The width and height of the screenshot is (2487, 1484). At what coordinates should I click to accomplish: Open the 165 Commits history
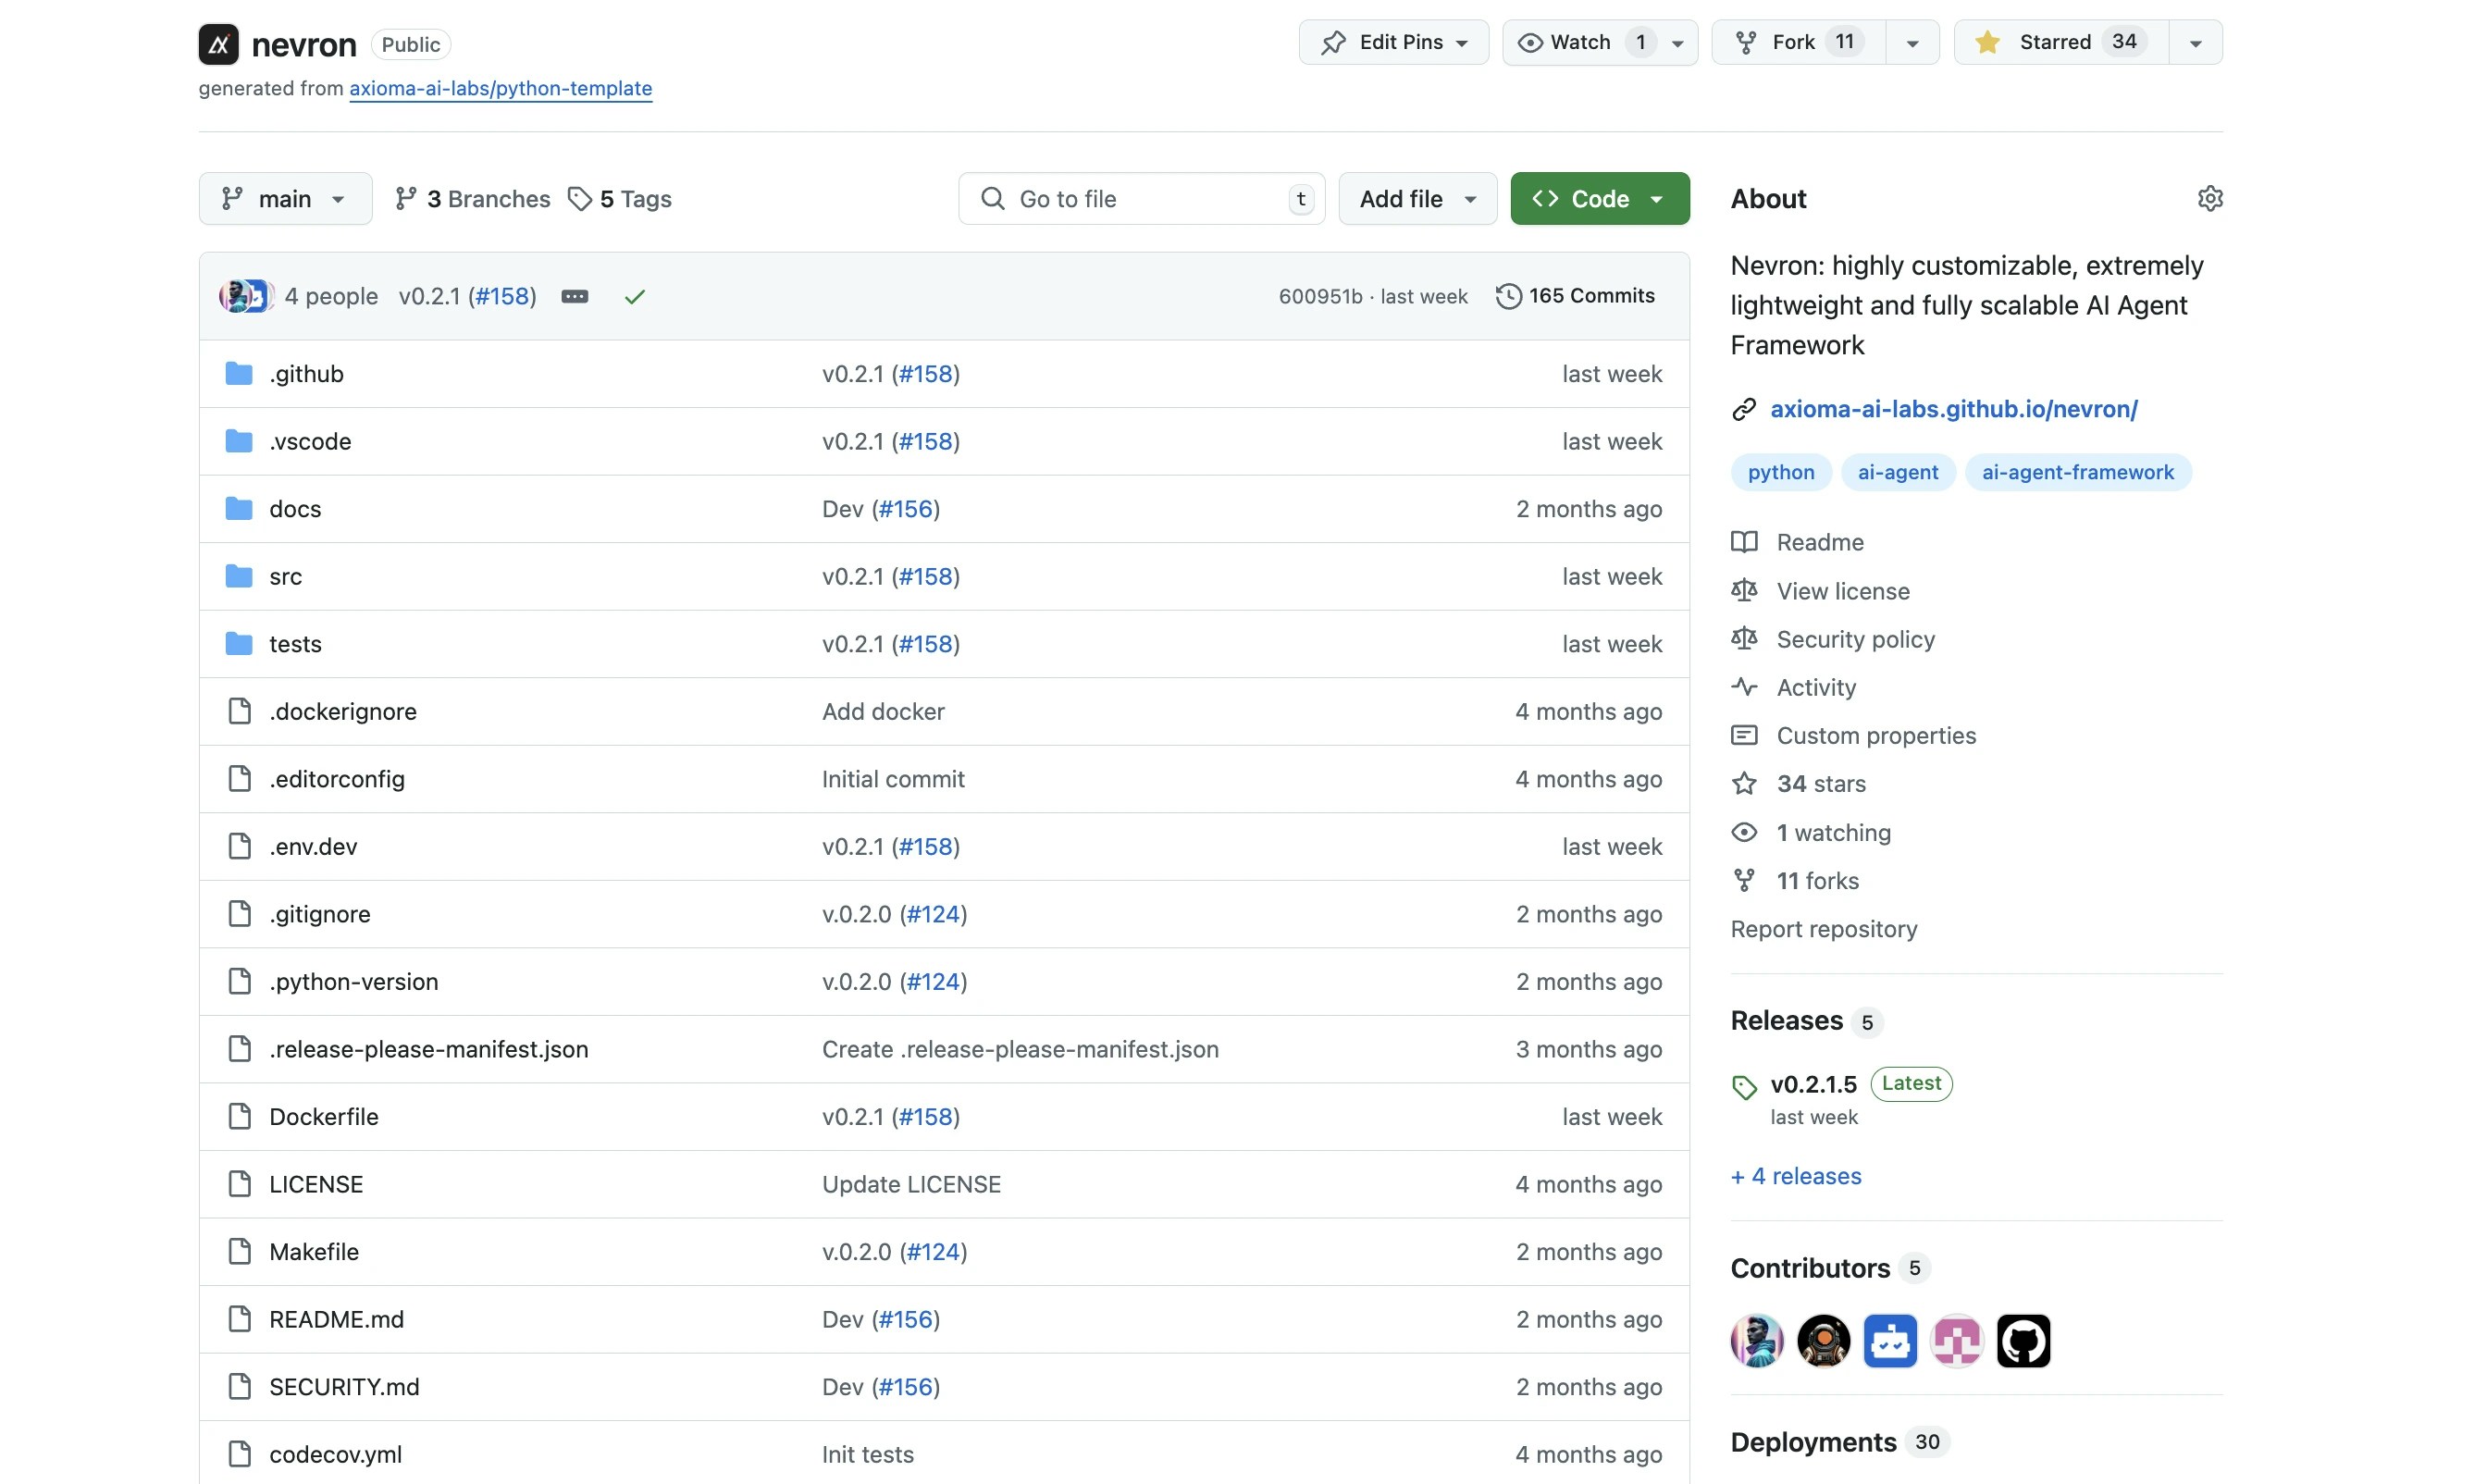[1575, 296]
